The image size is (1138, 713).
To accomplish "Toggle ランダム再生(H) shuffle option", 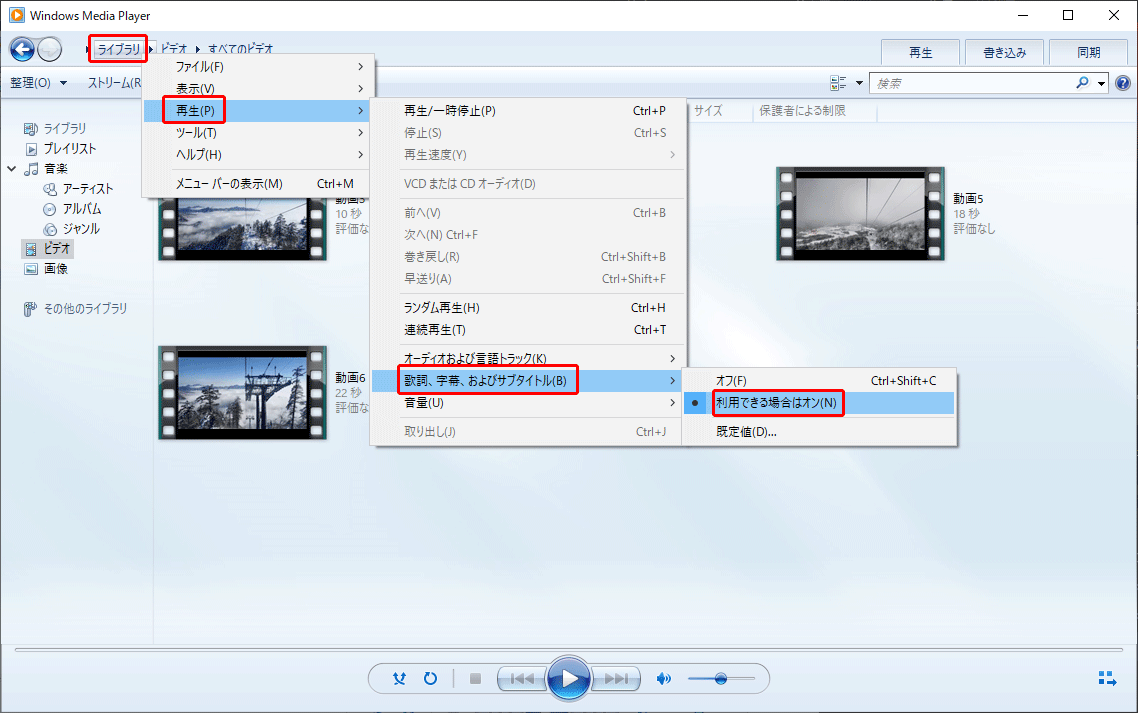I will pyautogui.click(x=441, y=308).
